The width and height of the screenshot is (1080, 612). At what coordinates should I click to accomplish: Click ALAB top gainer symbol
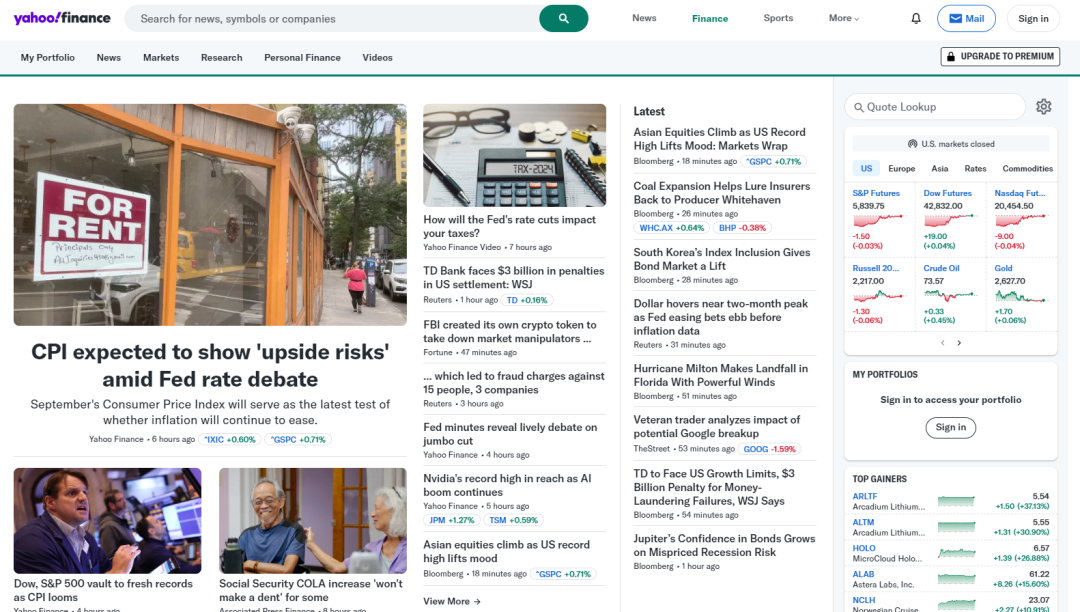click(x=863, y=574)
